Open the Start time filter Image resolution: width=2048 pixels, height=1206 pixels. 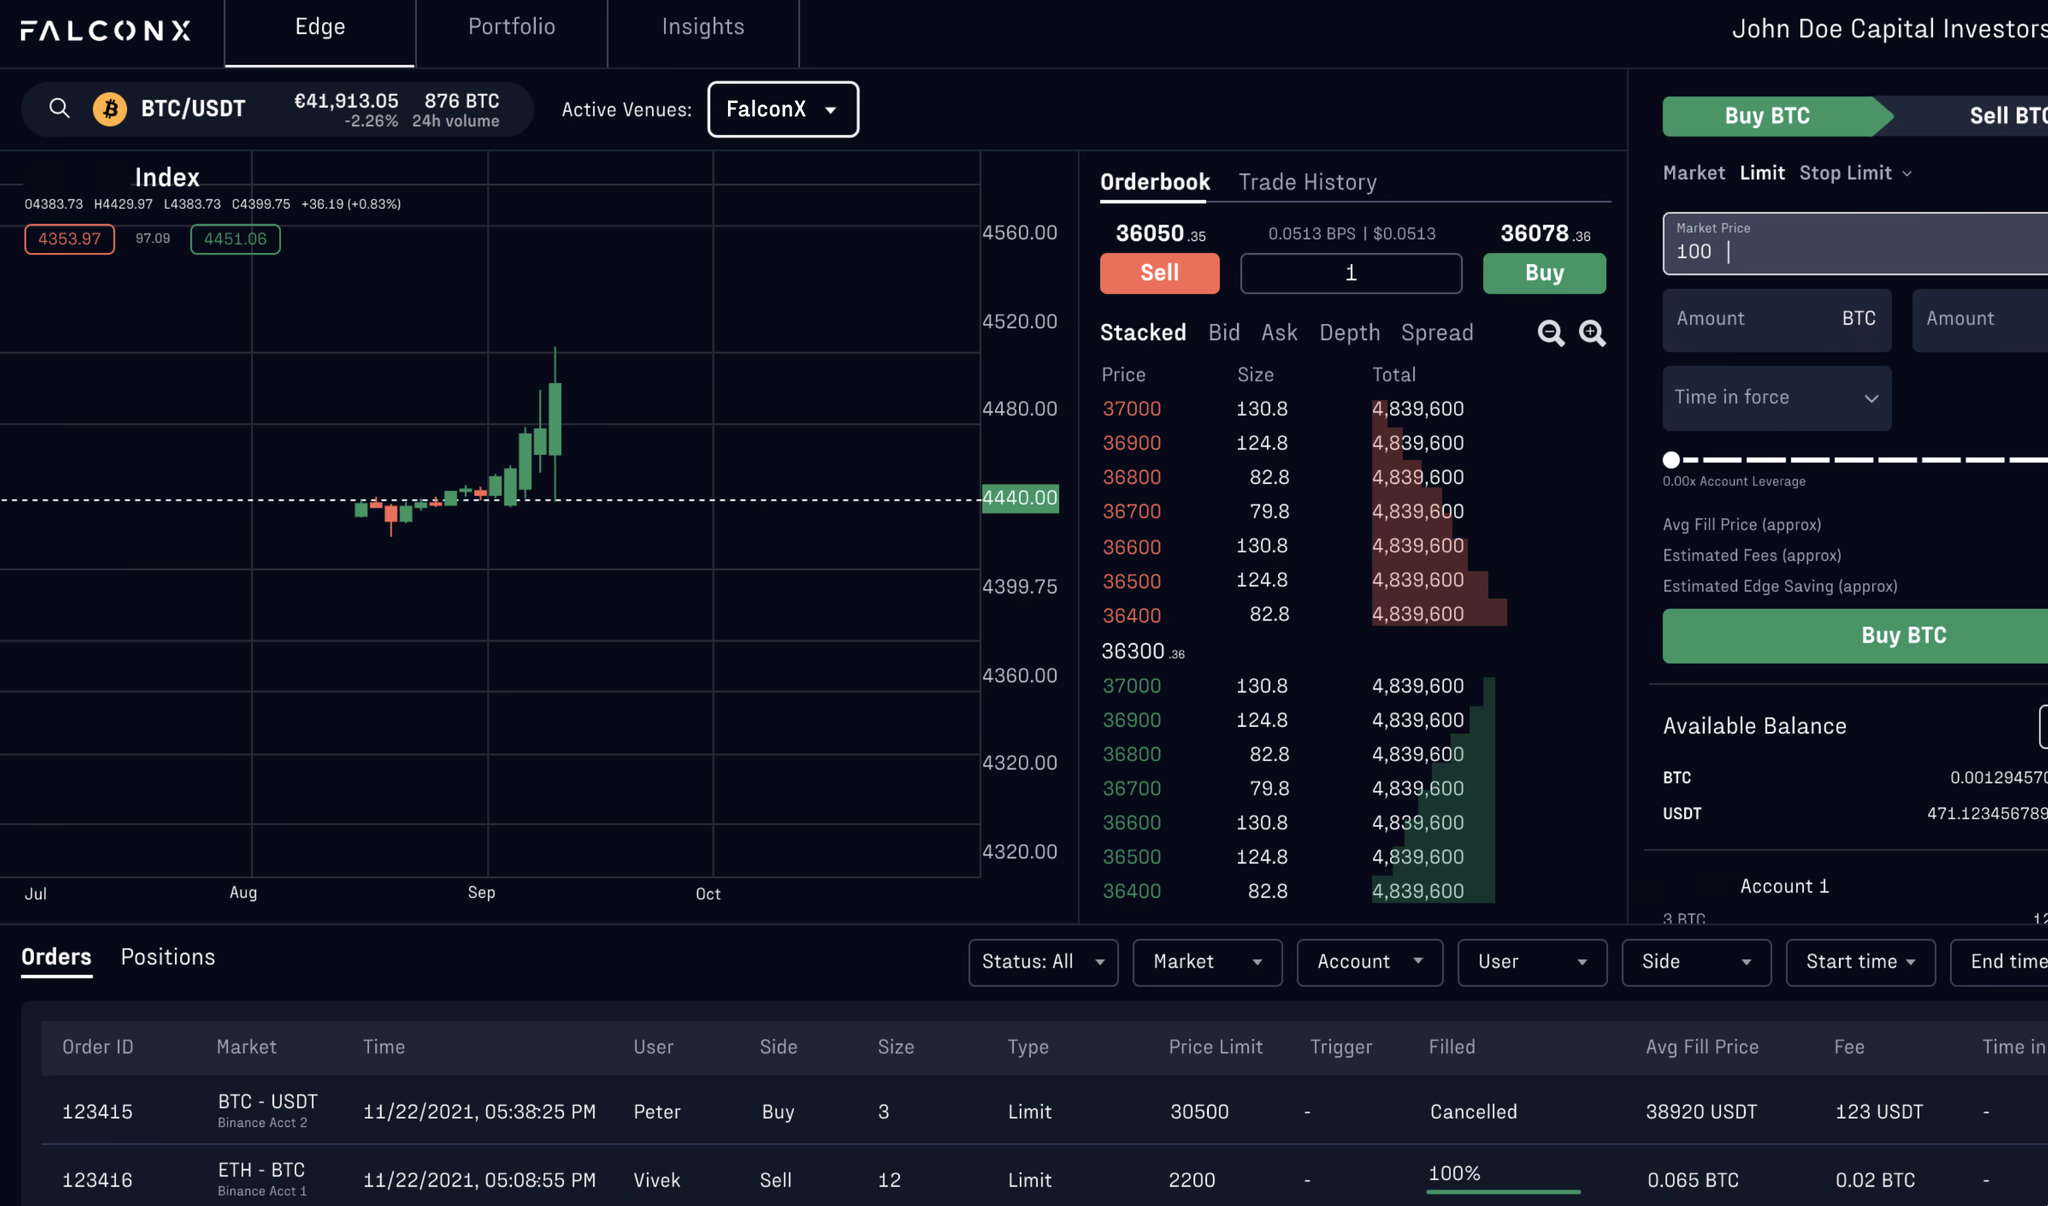pos(1860,962)
